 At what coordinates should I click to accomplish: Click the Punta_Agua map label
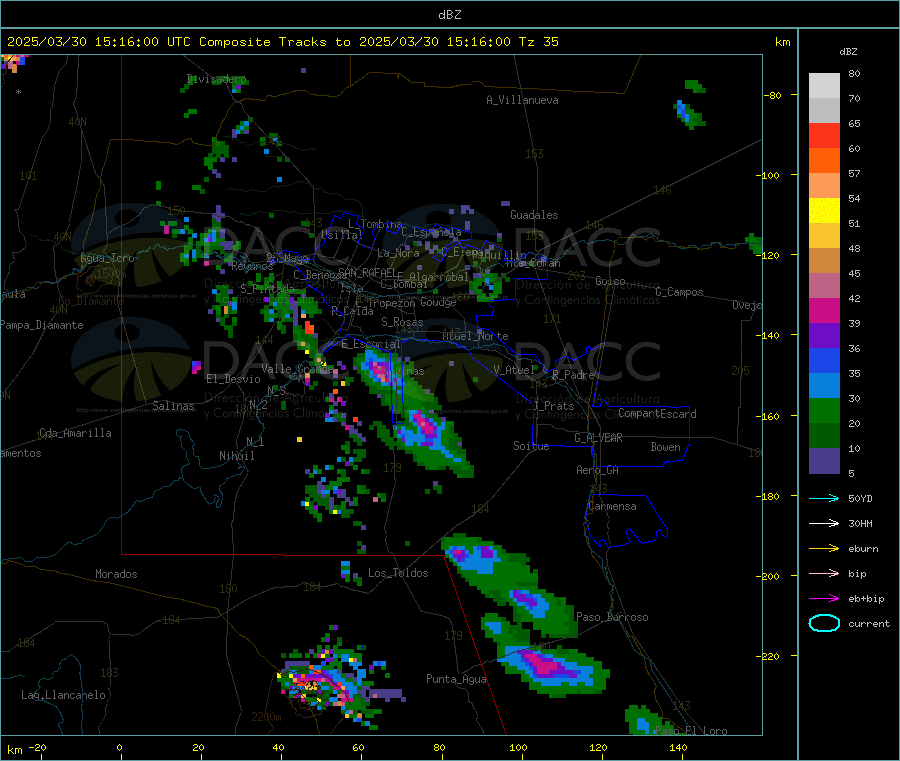pos(456,679)
